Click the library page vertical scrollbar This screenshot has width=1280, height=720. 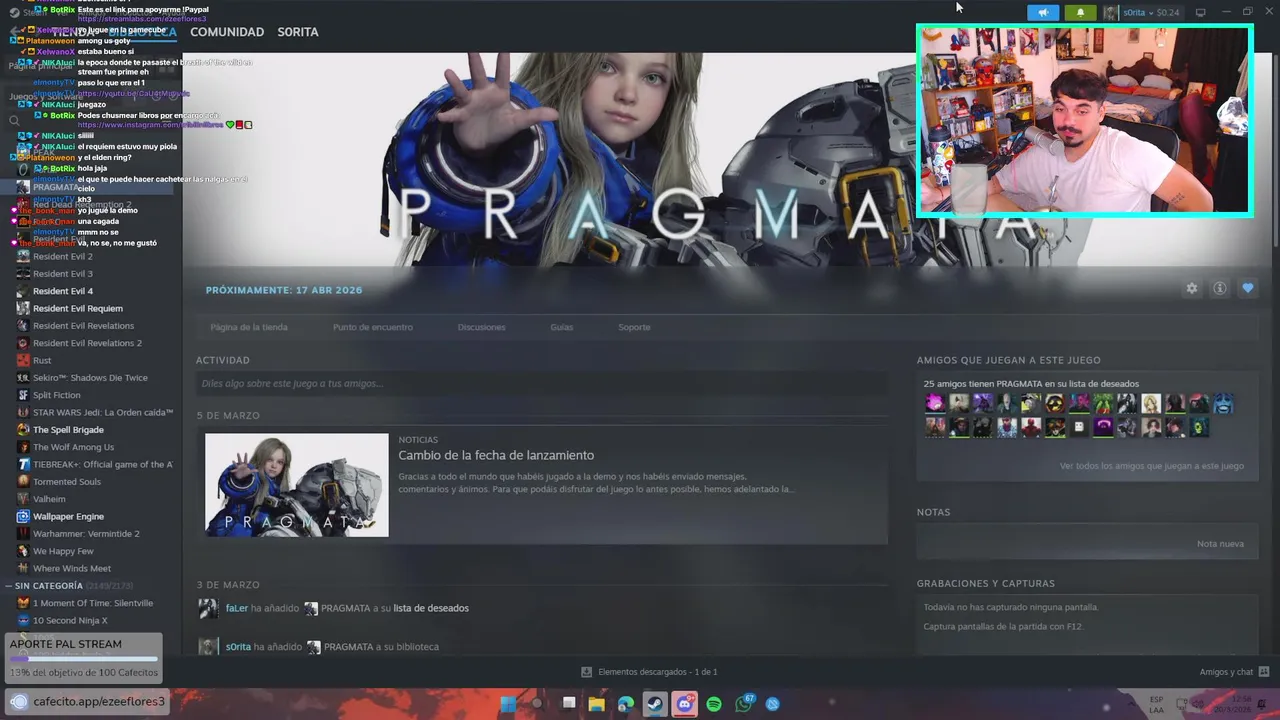[x=1275, y=150]
